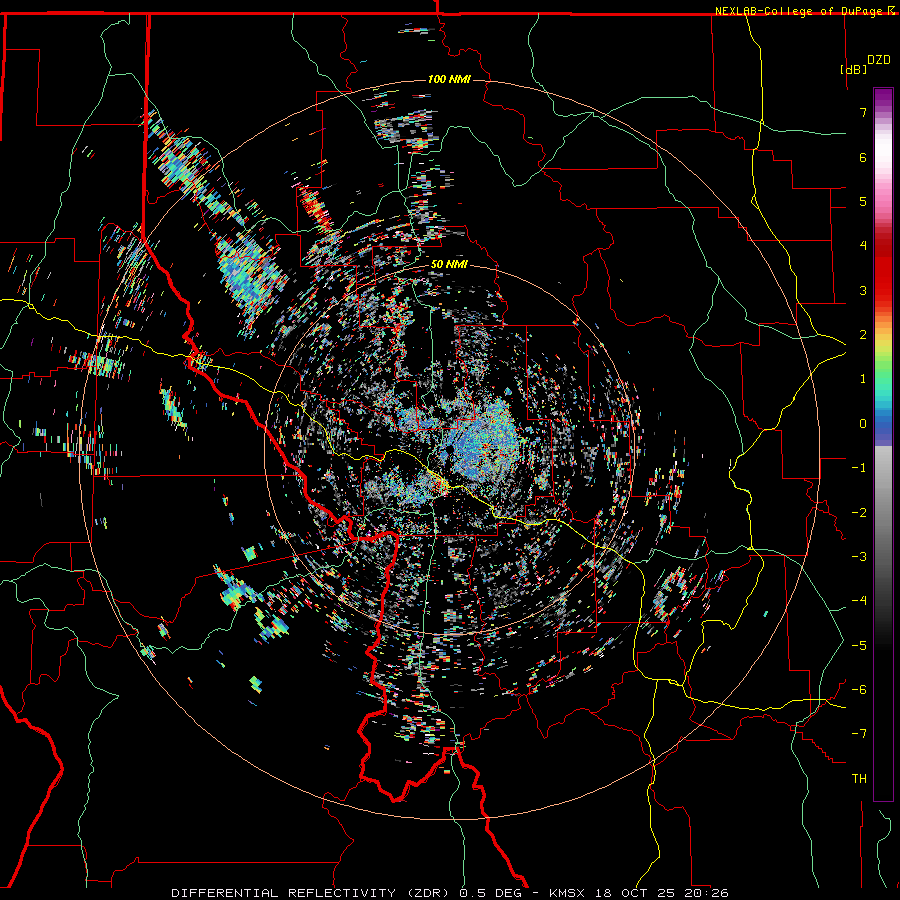Click the scale value "4"
900x900 pixels.
[863, 246]
